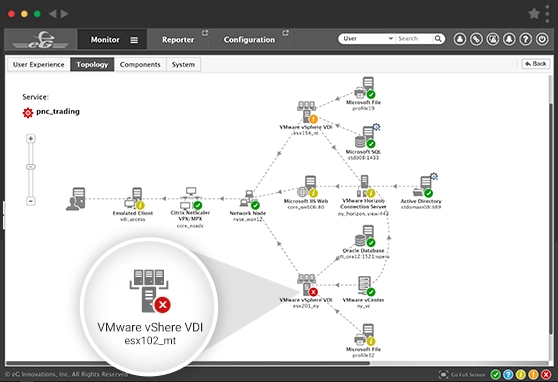Zoom out with the minus button
Image resolution: width=558 pixels, height=382 pixels.
[x=31, y=201]
